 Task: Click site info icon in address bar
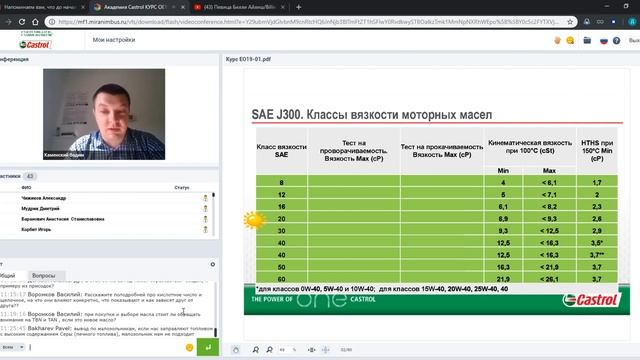tap(52, 22)
